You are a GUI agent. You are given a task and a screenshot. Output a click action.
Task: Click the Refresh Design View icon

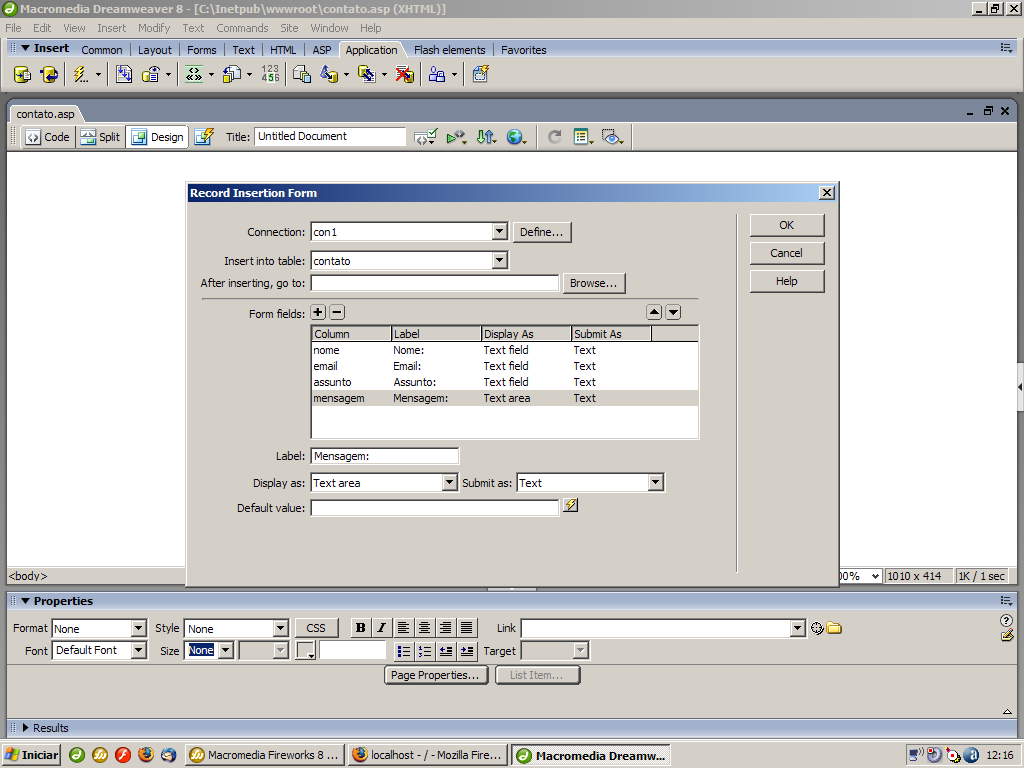pos(554,137)
